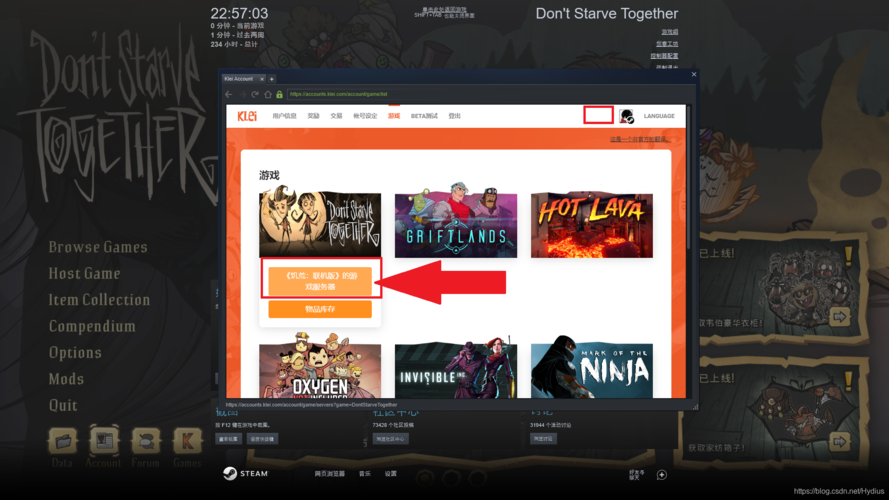Image resolution: width=889 pixels, height=500 pixels.
Task: Select Compendium in game menu
Action: [x=92, y=326]
